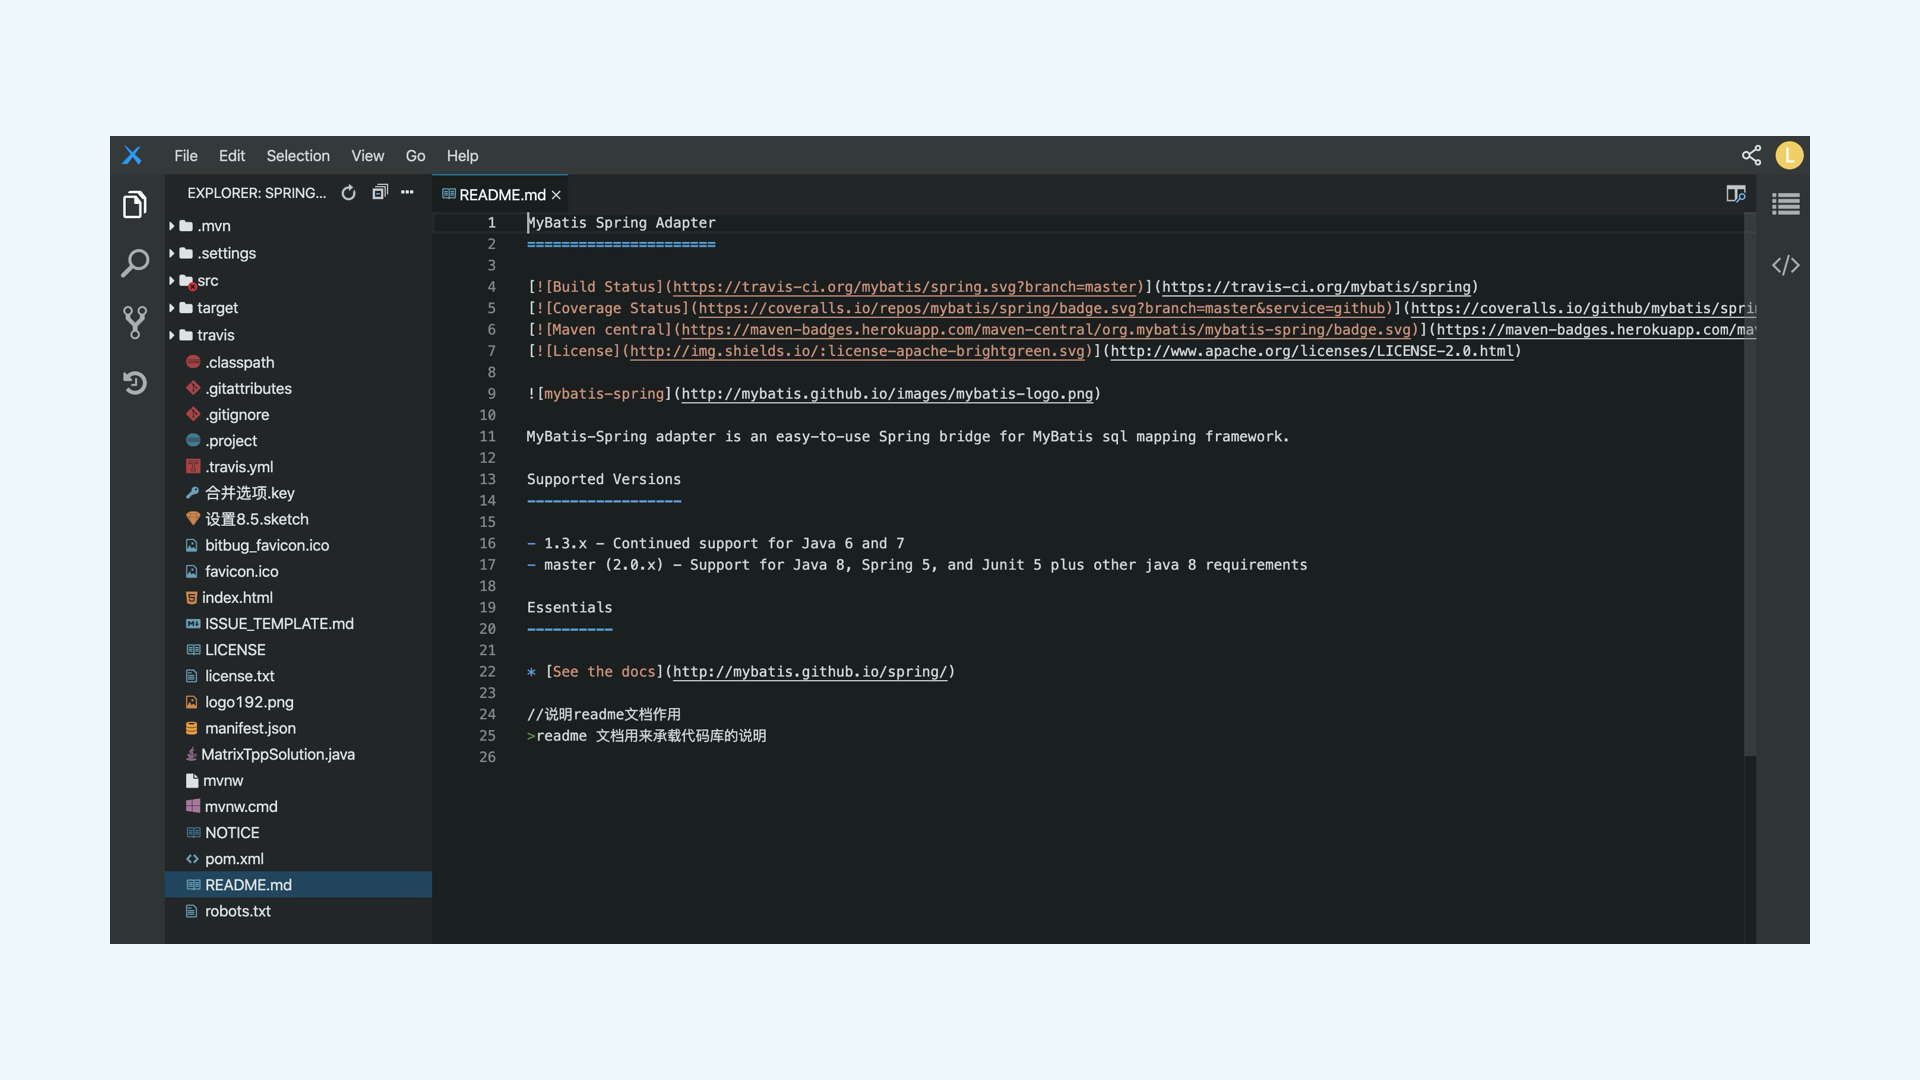The height and width of the screenshot is (1080, 1920).
Task: Click the EXPLORER: SPRING... panel title
Action: click(x=256, y=193)
